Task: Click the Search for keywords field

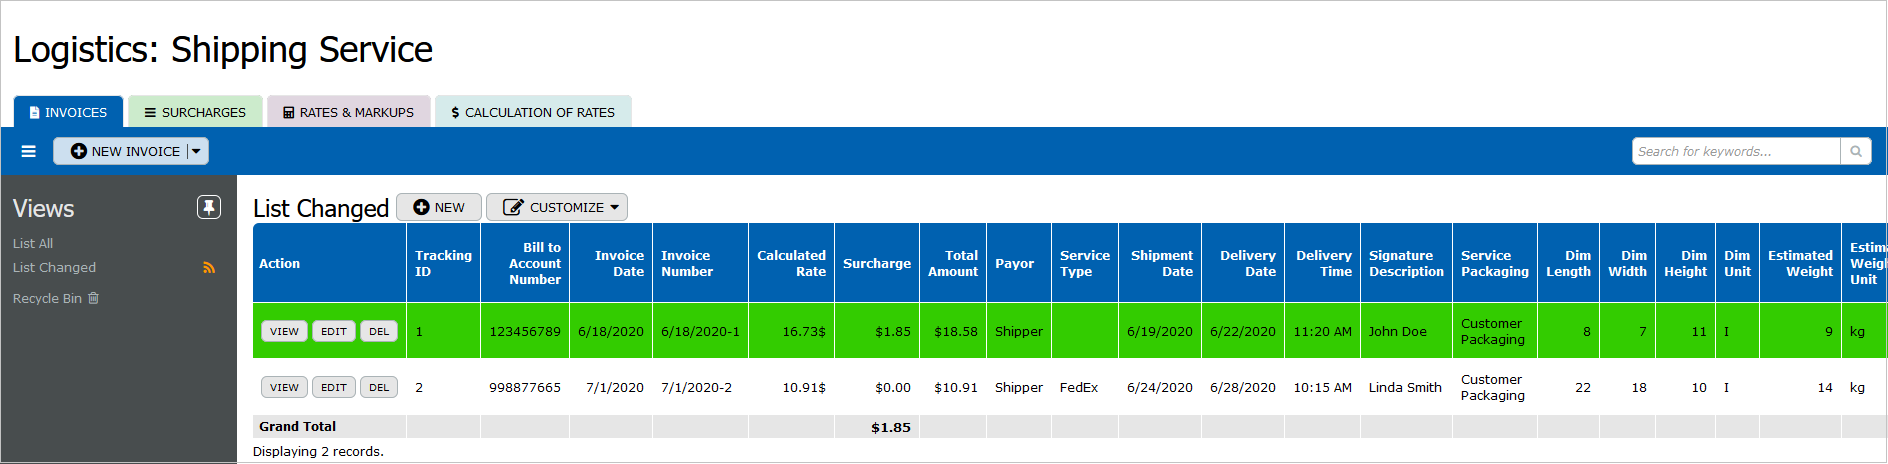Action: tap(1736, 151)
